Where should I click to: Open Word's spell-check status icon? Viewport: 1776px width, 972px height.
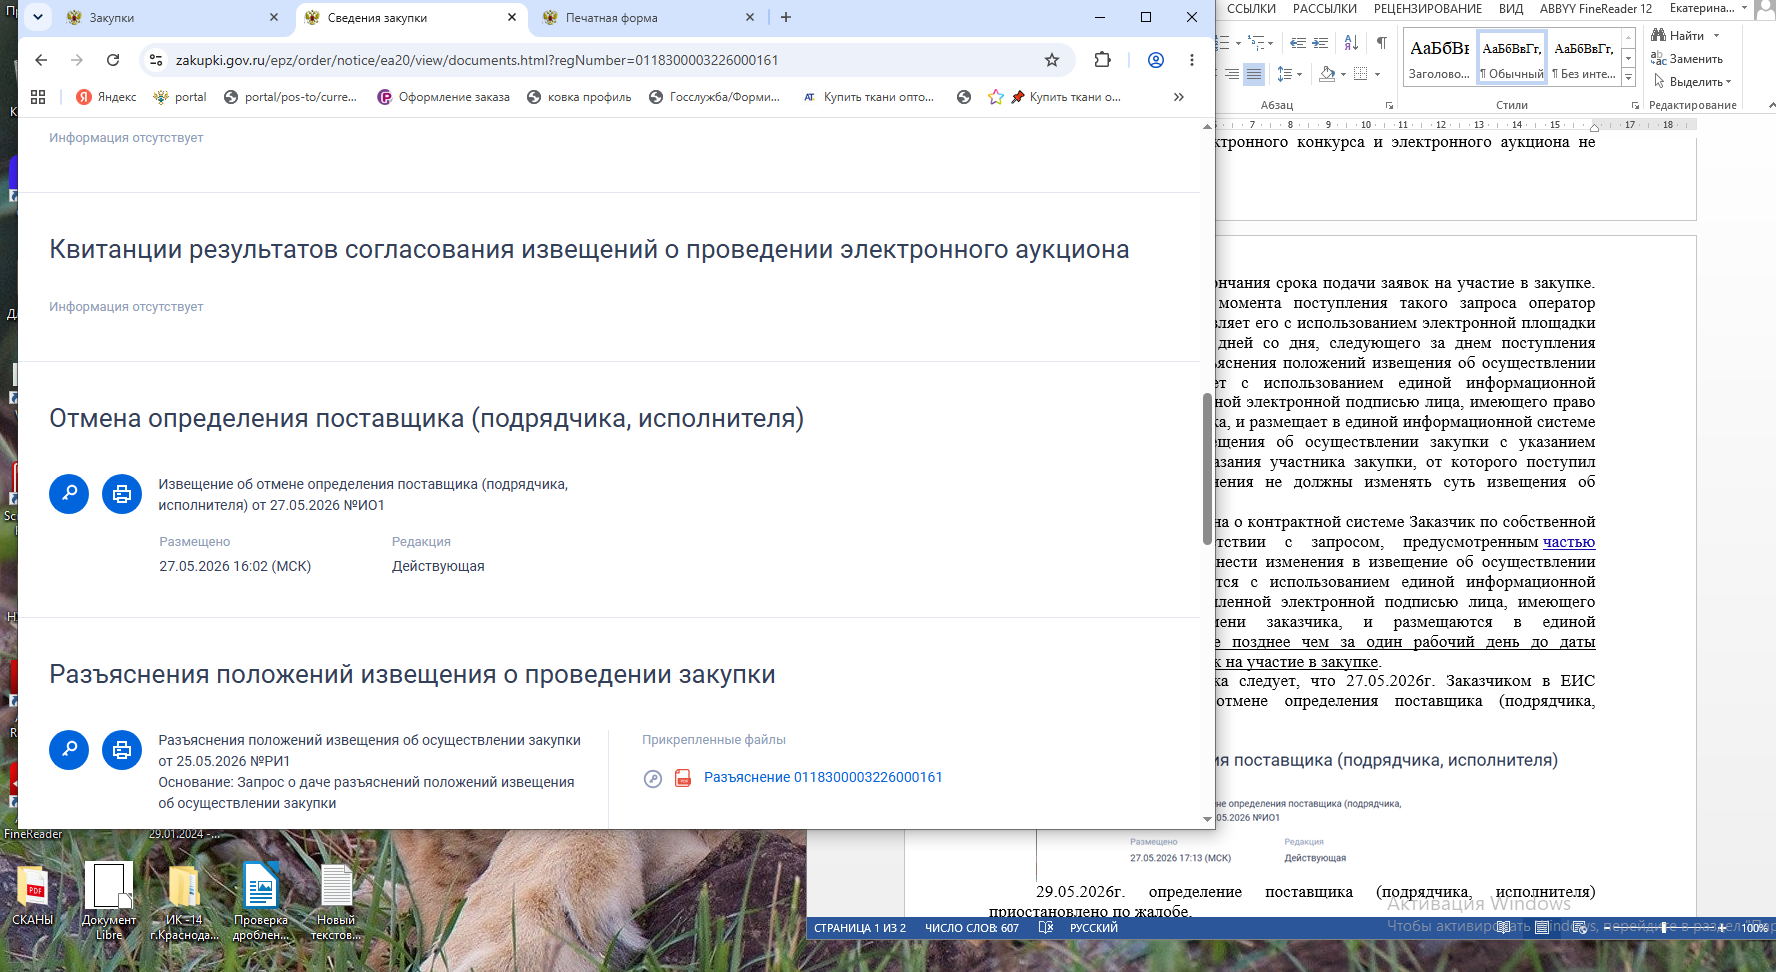pyautogui.click(x=1046, y=928)
